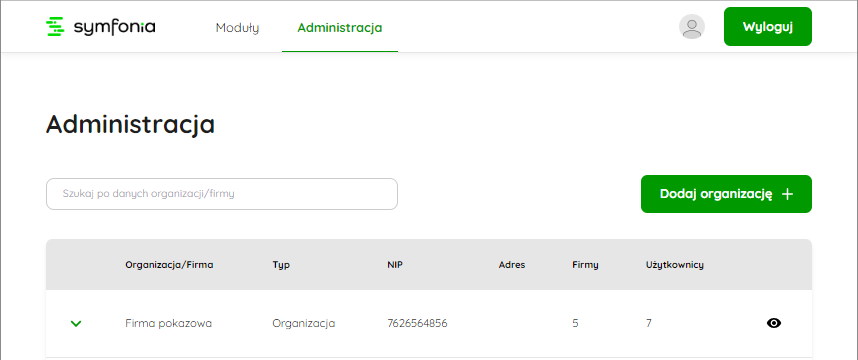The height and width of the screenshot is (360, 858).
Task: Focus the organization search field
Action: (222, 194)
